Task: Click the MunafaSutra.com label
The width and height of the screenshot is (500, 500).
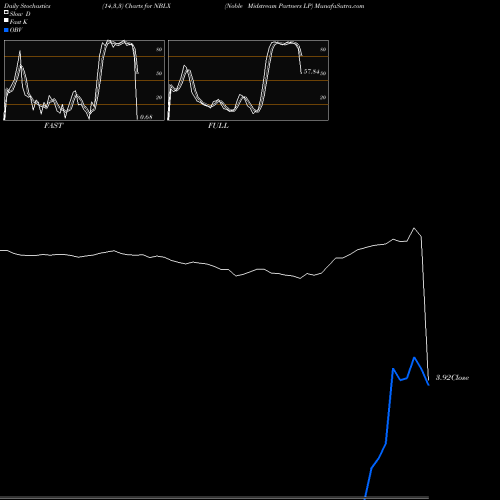Action: click(339, 6)
